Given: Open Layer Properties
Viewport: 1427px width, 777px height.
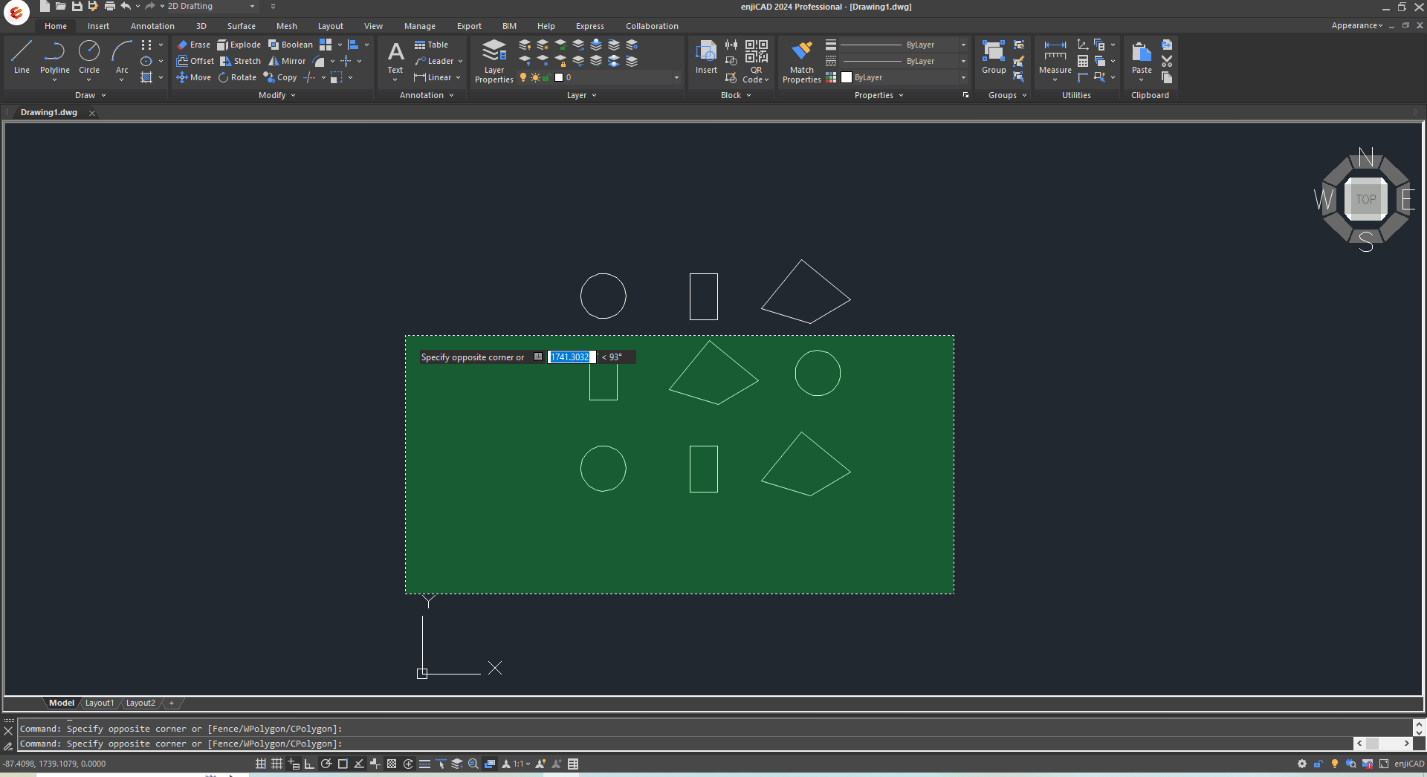Looking at the screenshot, I should (494, 61).
